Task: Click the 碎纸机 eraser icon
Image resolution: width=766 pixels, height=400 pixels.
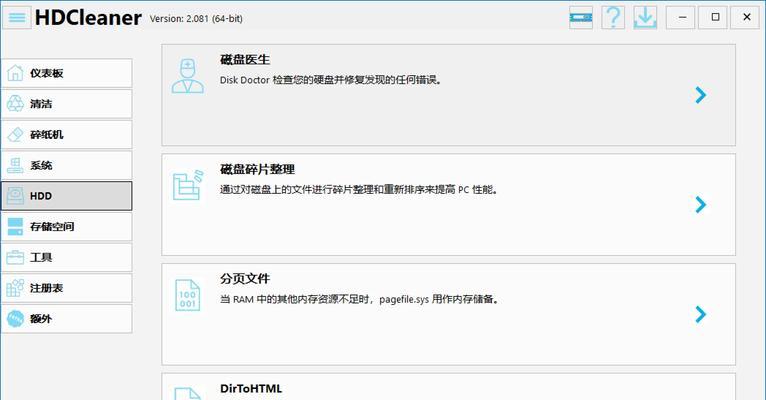Action: [x=15, y=135]
